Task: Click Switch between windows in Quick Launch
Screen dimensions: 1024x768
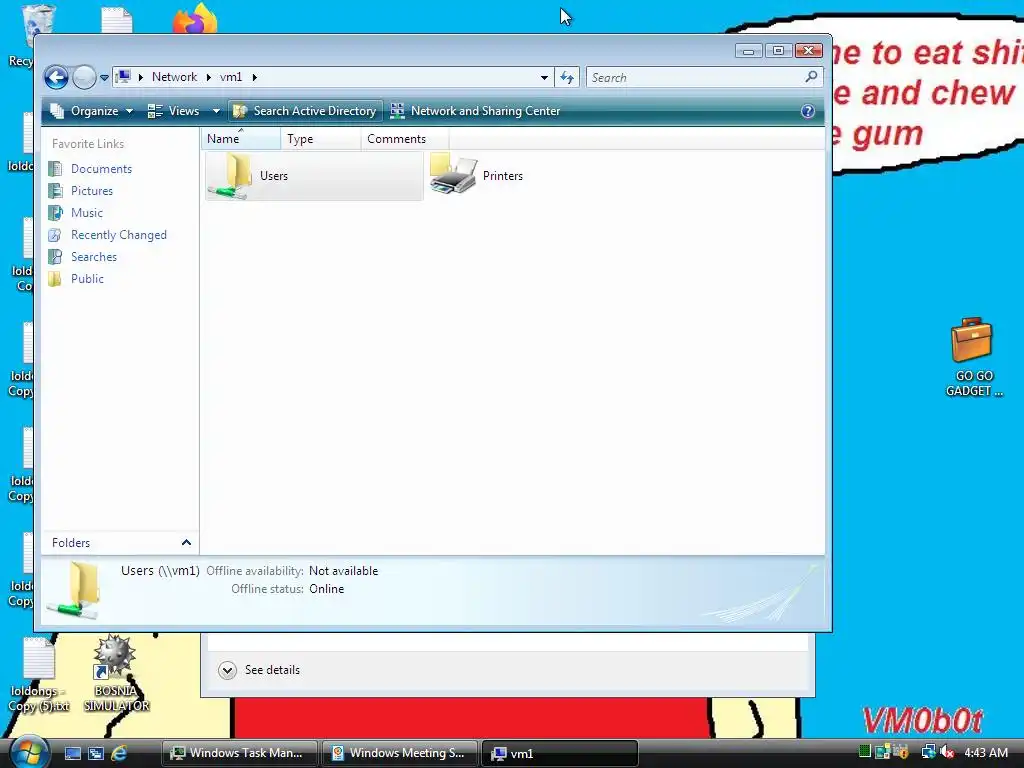Action: 96,753
